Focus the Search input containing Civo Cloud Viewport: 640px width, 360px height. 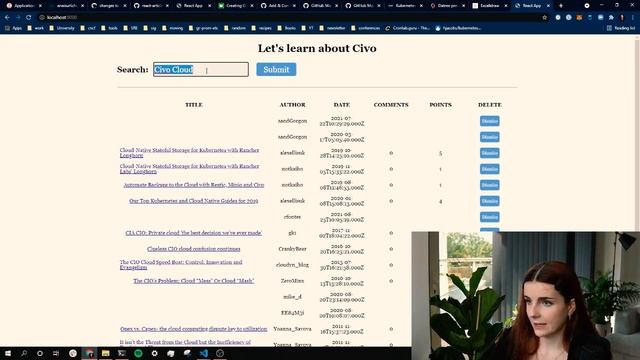201,69
